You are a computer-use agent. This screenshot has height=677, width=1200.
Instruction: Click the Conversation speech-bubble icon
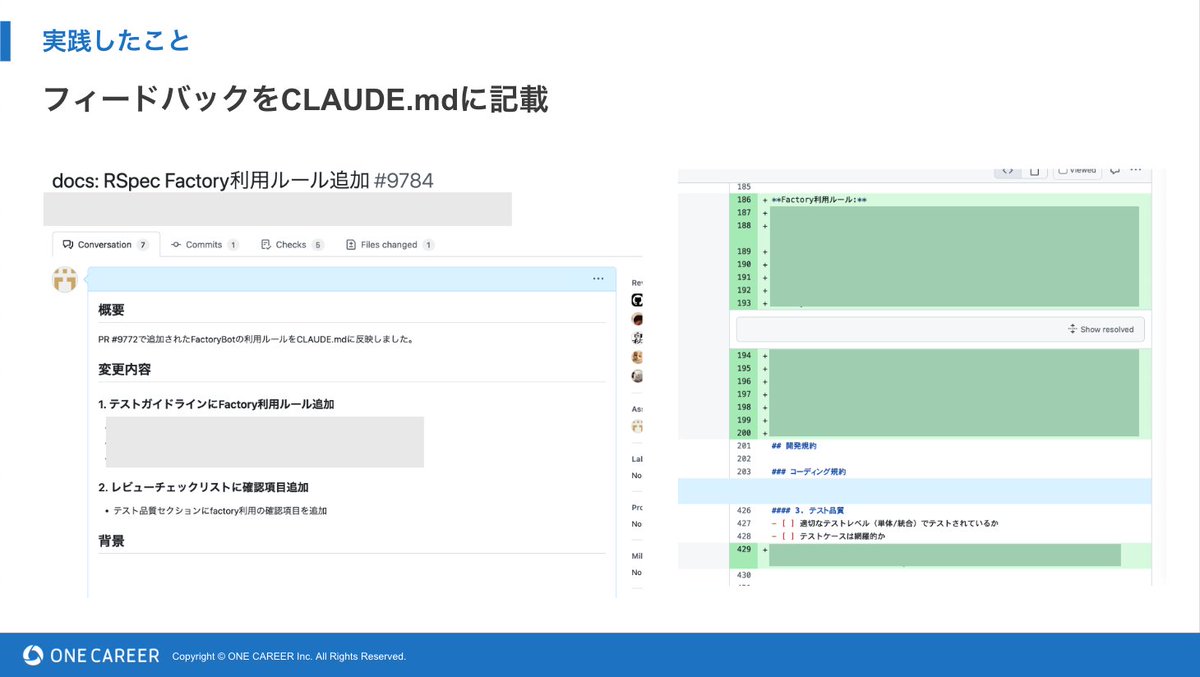(x=67, y=244)
